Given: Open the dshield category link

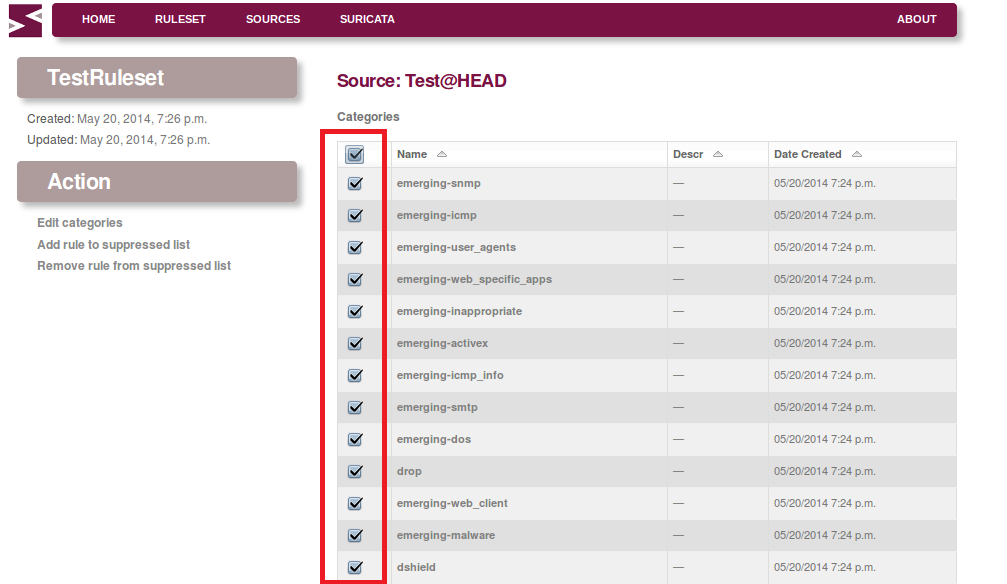Looking at the screenshot, I should [x=416, y=567].
